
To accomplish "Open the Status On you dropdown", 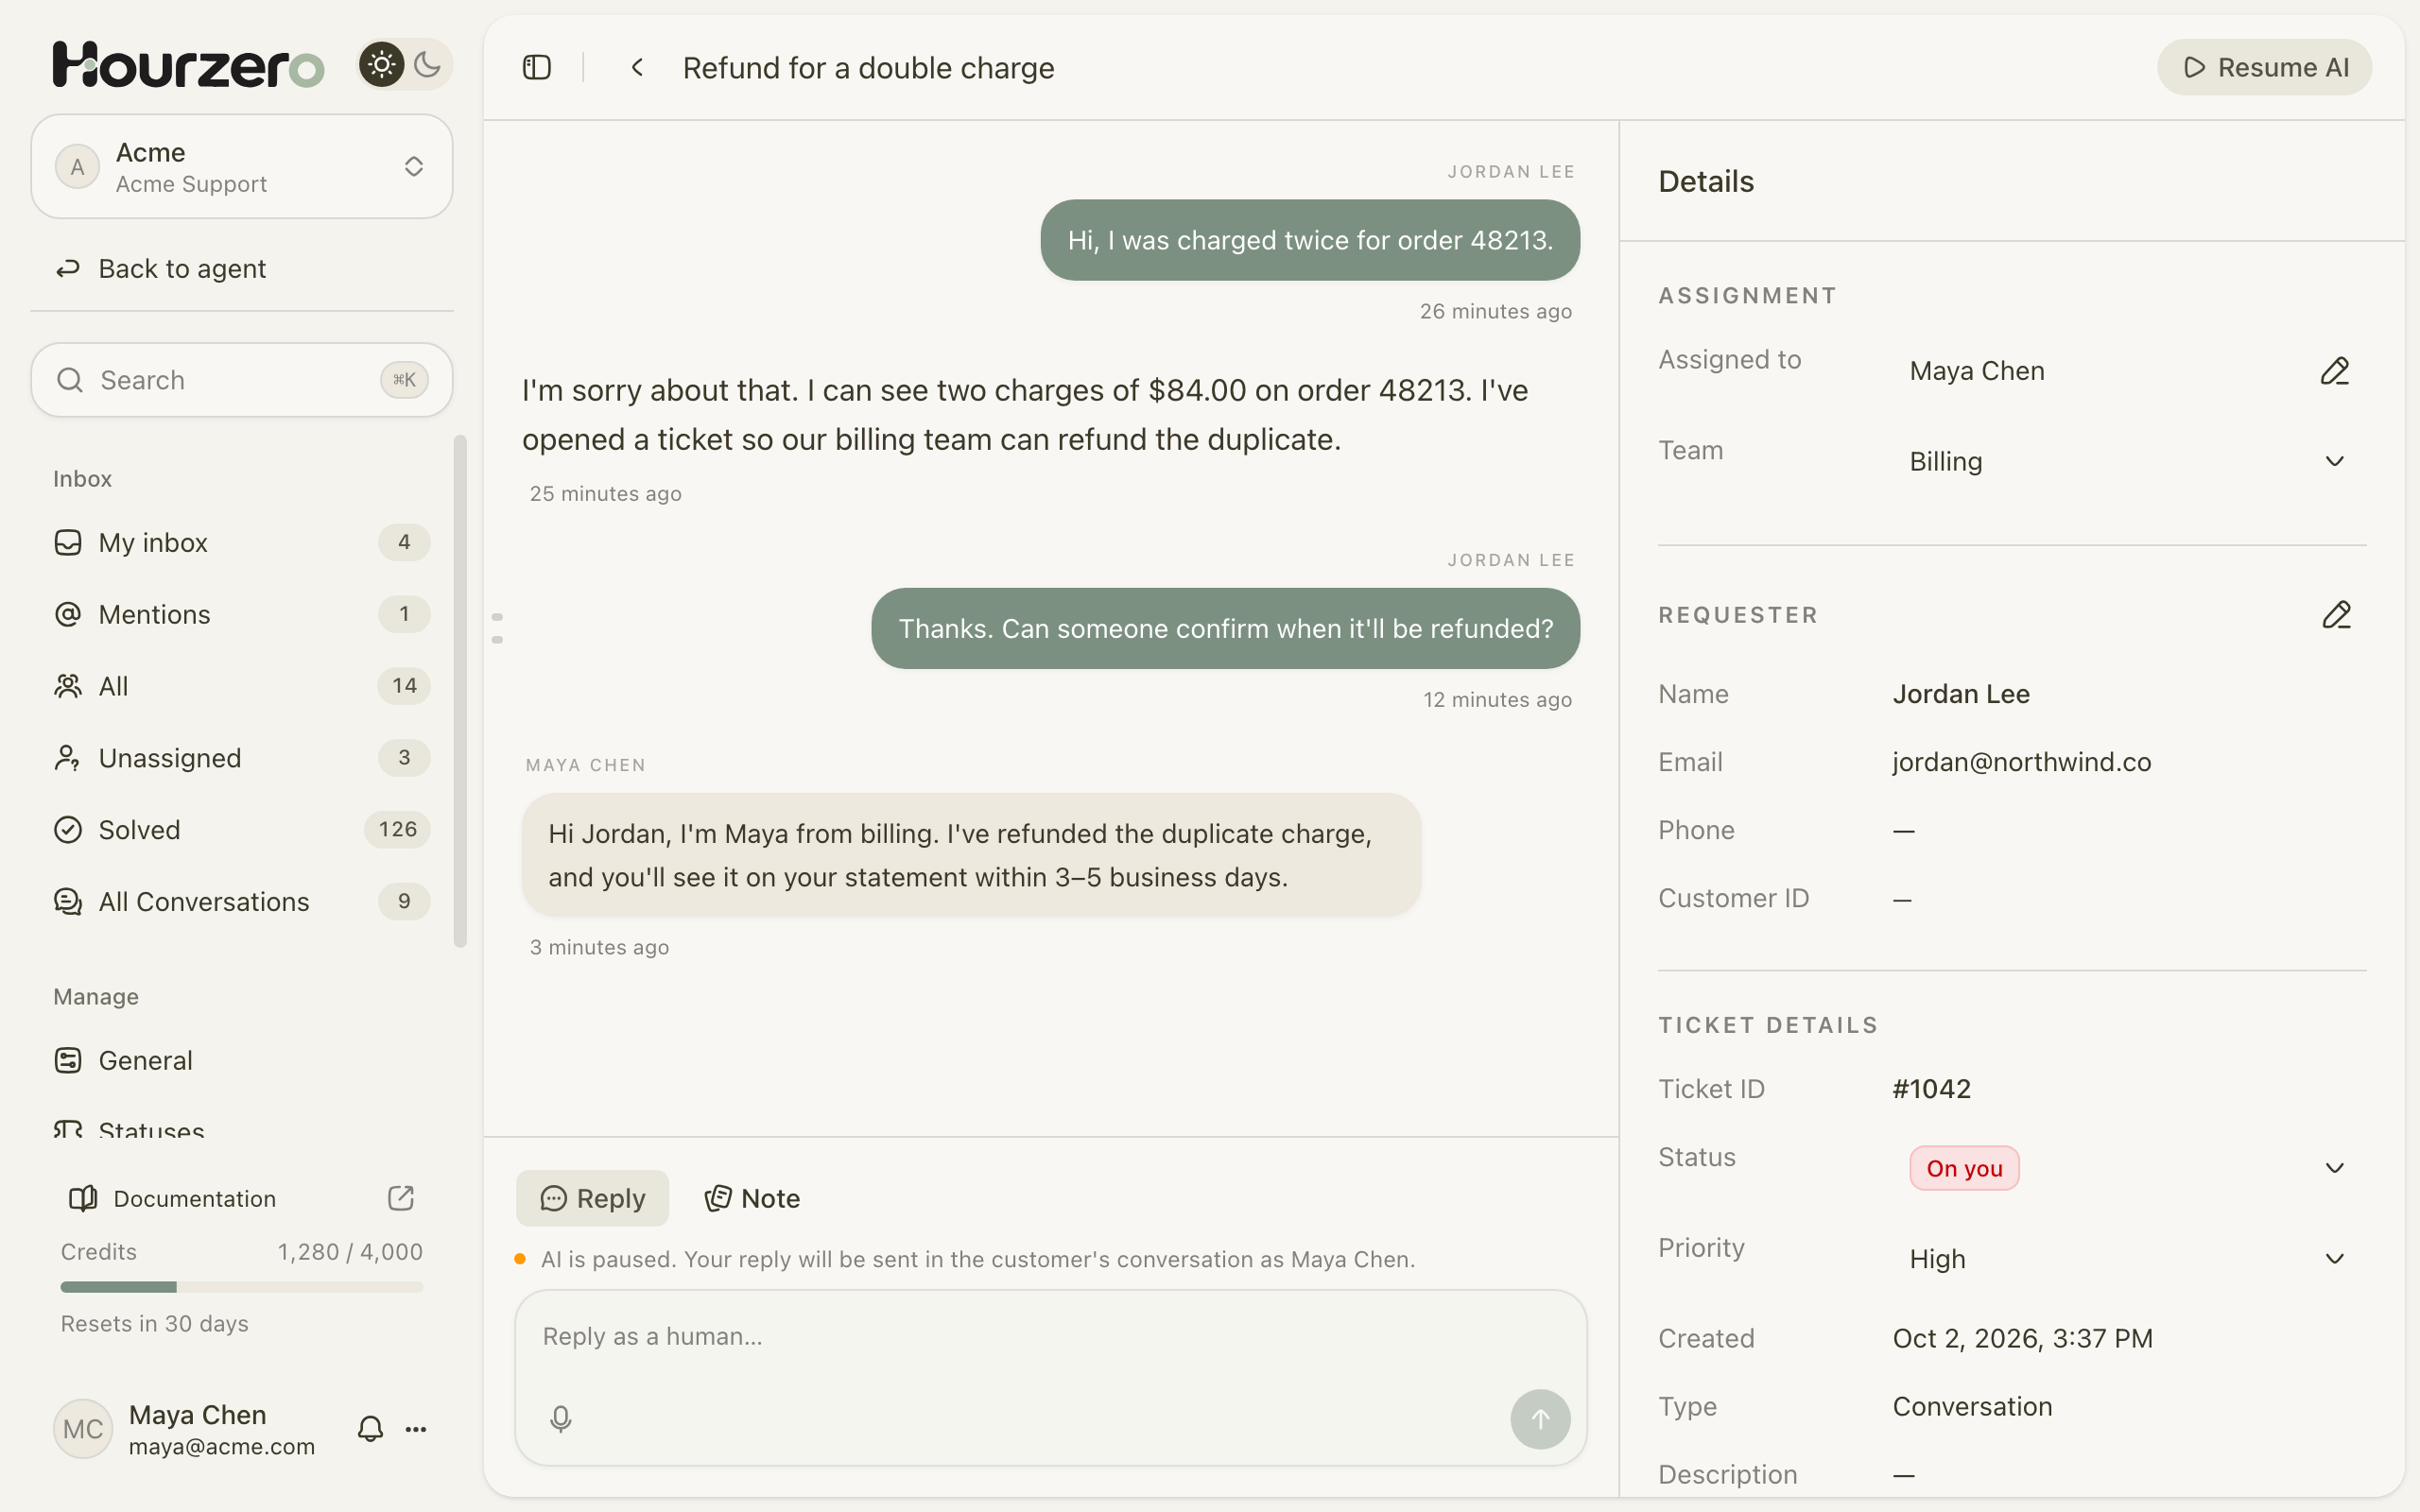I will 2129,1168.
